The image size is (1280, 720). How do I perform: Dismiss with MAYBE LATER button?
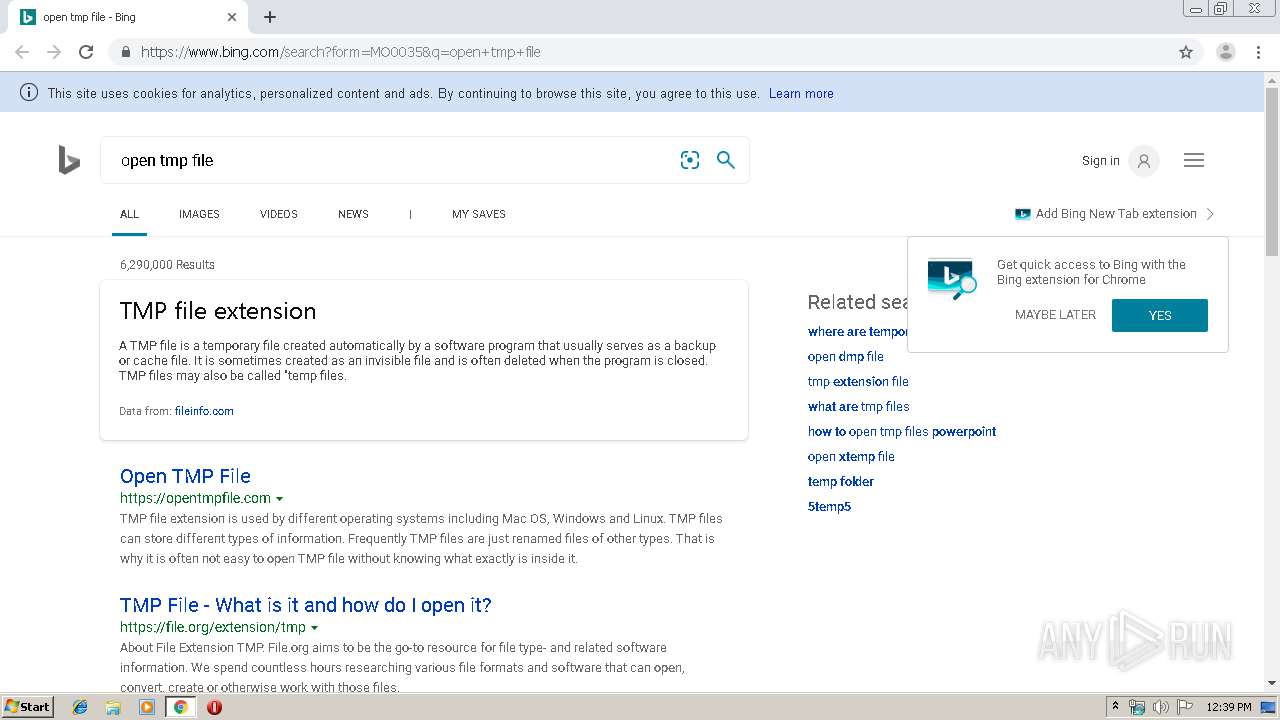click(1055, 315)
